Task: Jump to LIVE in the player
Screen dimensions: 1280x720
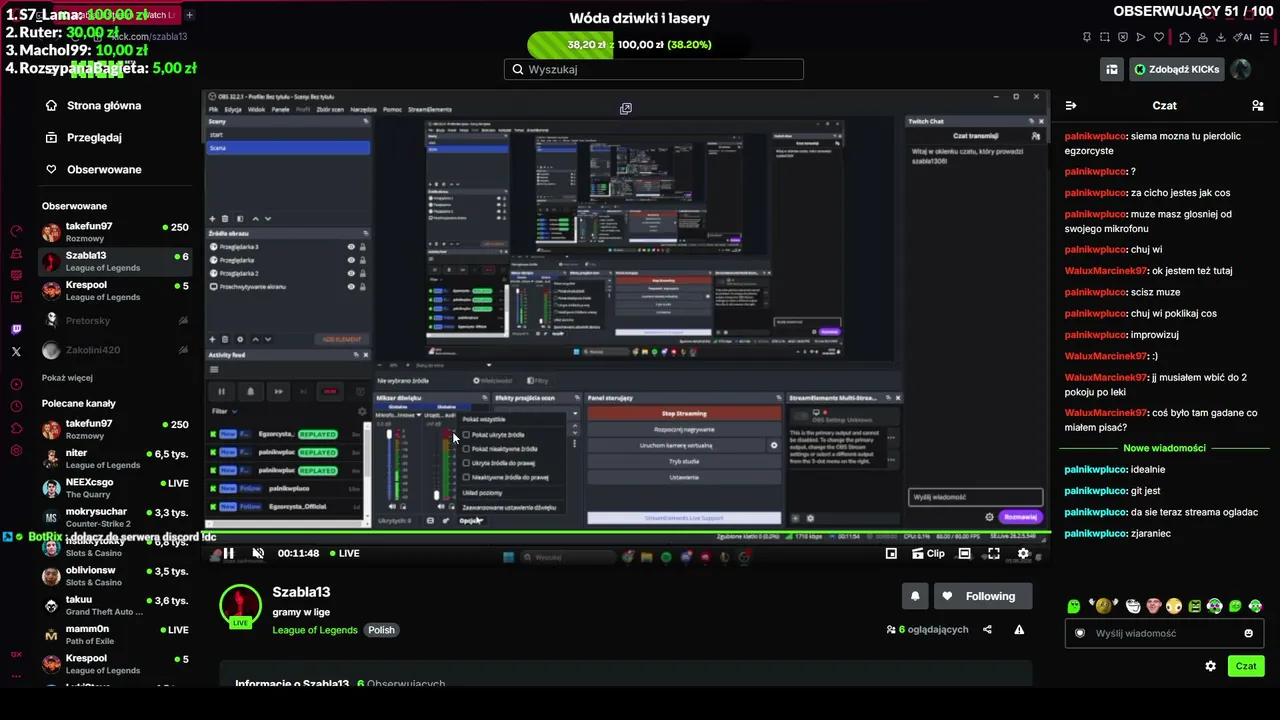Action: 345,553
